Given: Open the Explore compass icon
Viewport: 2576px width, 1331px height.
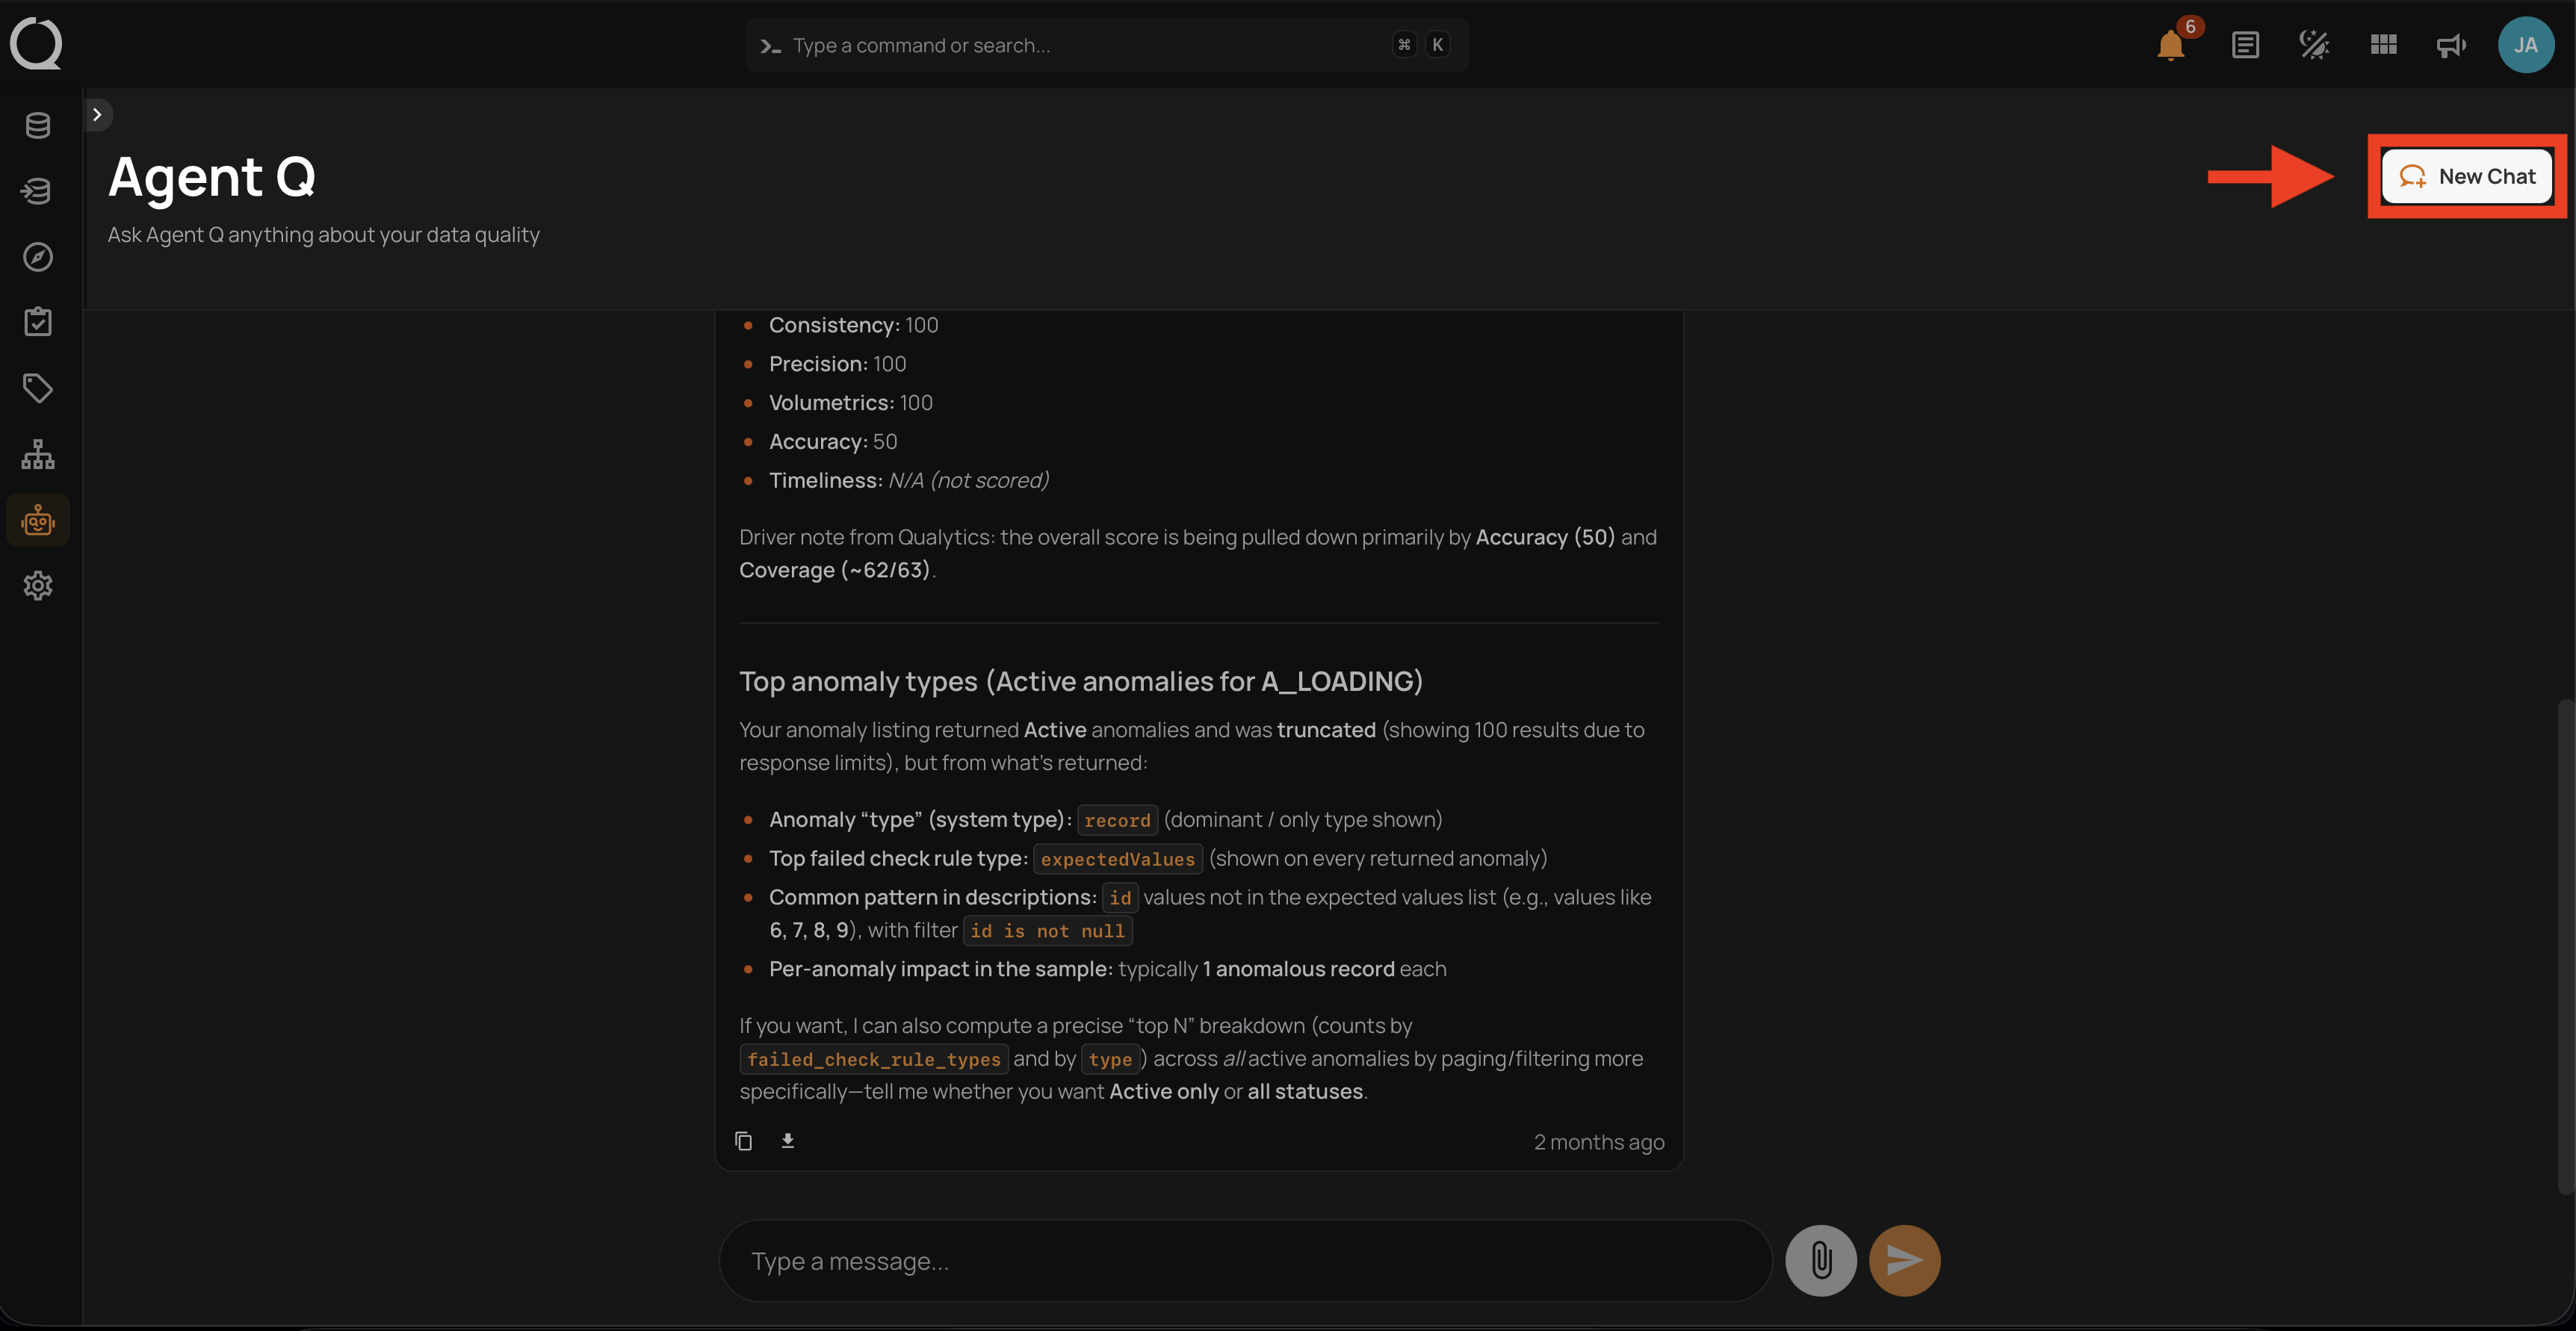Looking at the screenshot, I should [38, 257].
